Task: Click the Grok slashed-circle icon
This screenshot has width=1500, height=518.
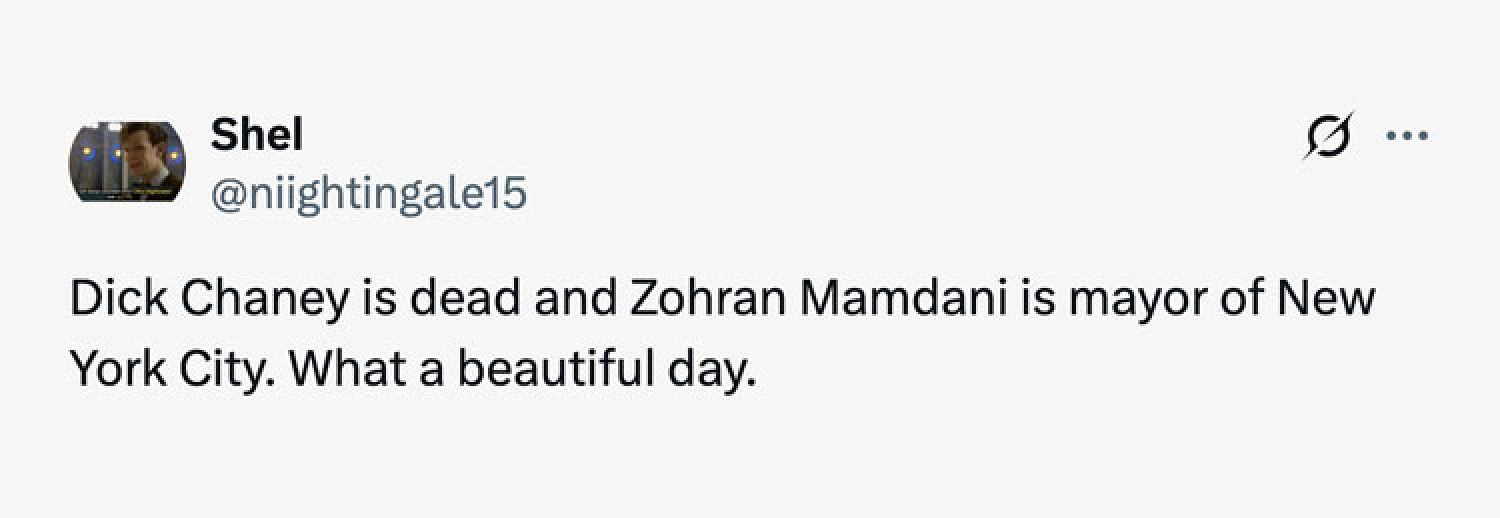Action: [x=1328, y=135]
